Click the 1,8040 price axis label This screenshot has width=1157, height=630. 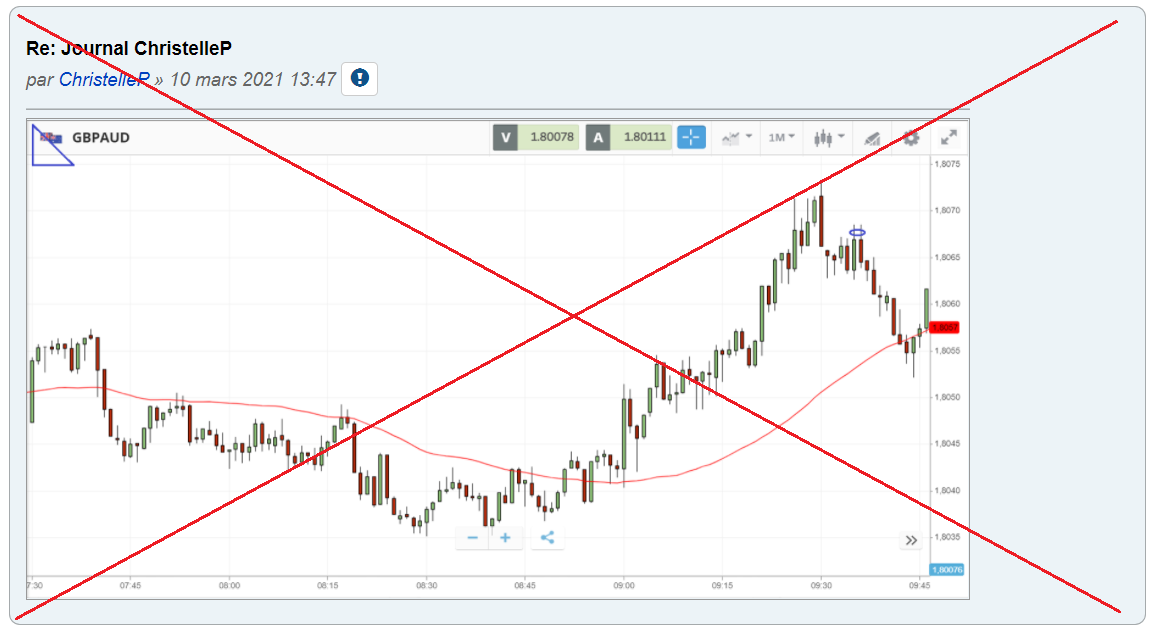point(947,491)
